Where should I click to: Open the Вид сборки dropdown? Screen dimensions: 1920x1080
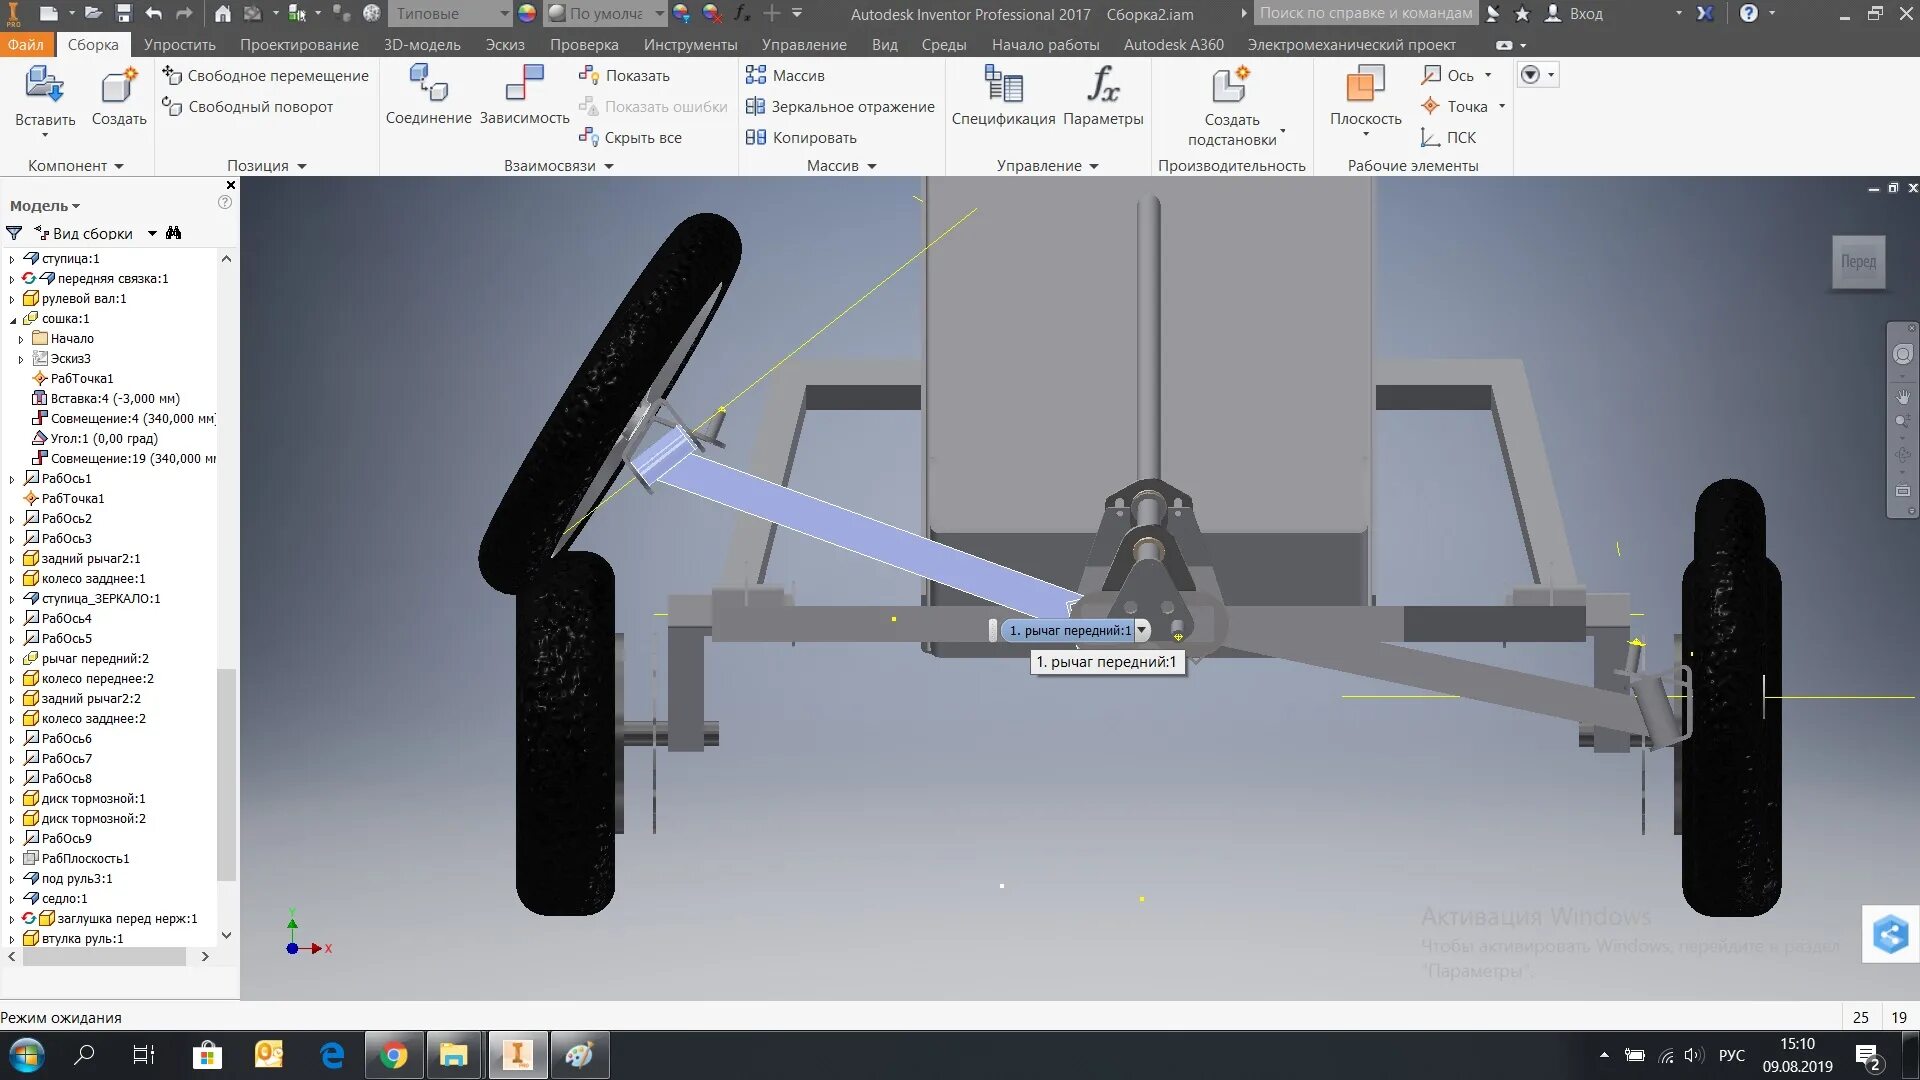pos(152,233)
